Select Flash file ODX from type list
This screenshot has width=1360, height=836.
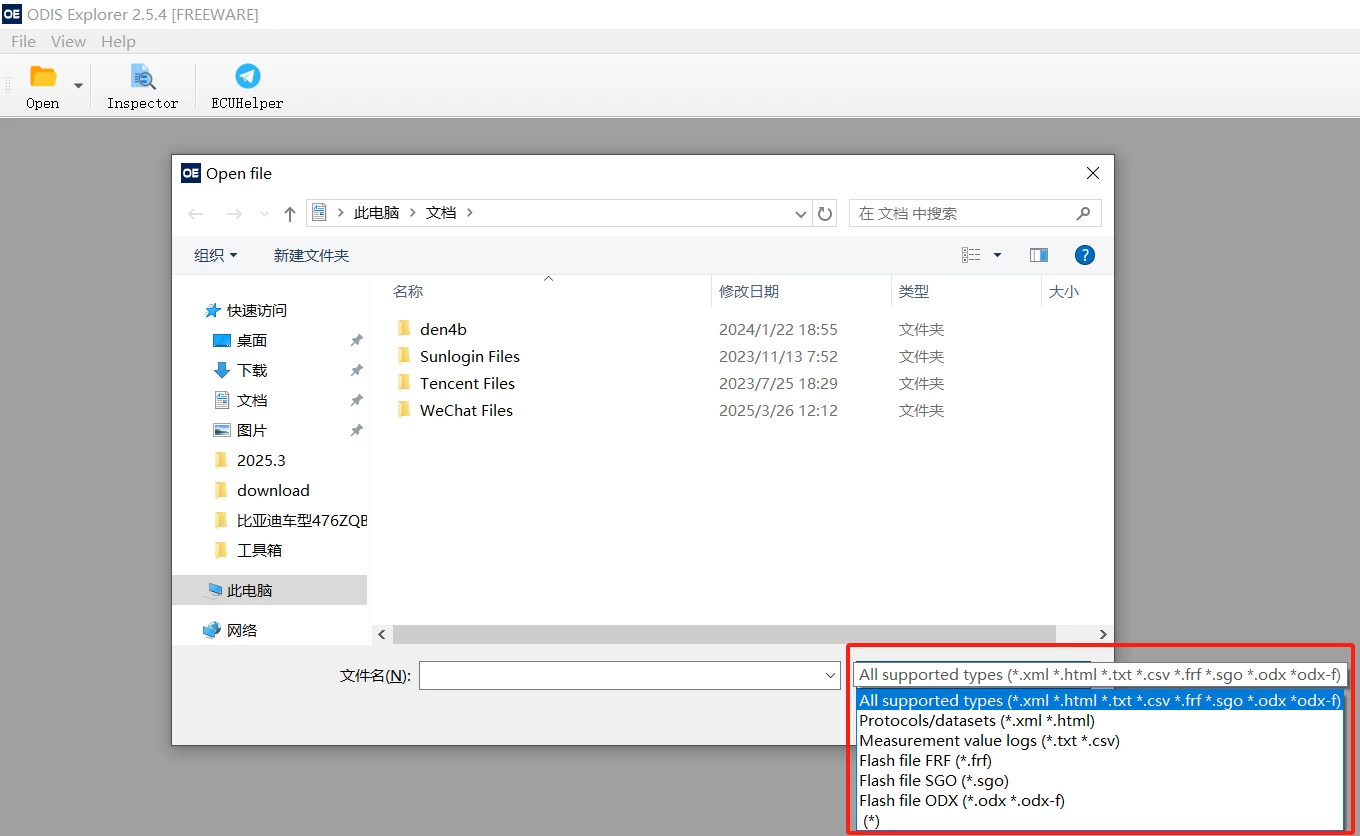pyautogui.click(x=962, y=800)
